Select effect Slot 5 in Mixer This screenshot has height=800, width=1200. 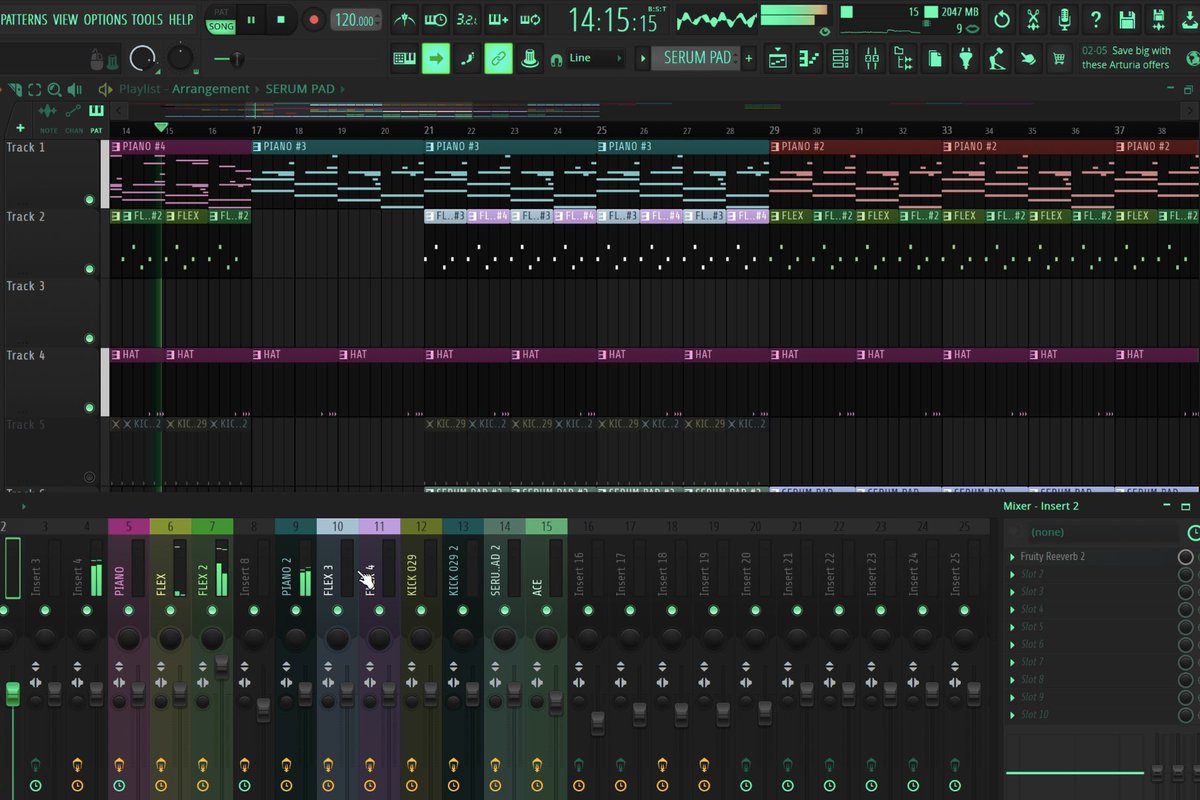click(x=1032, y=627)
